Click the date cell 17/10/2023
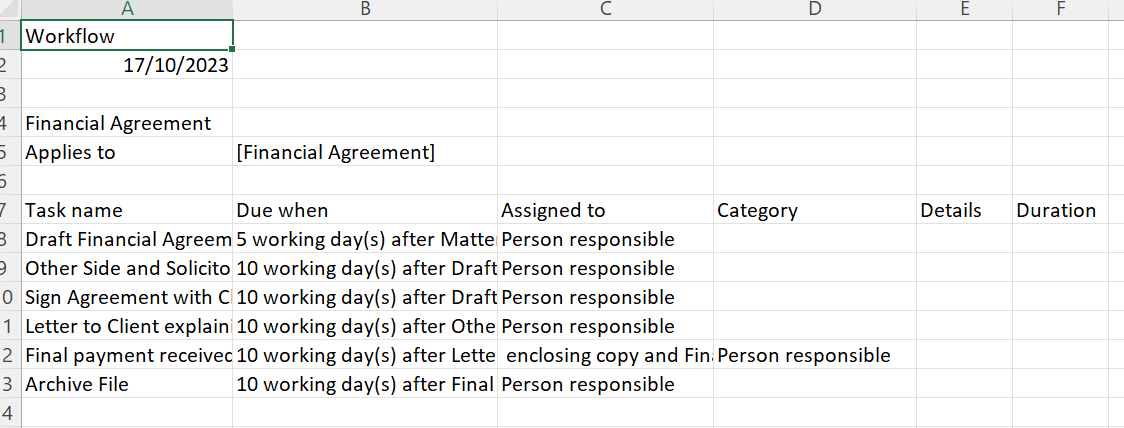1124x428 pixels. [x=127, y=65]
